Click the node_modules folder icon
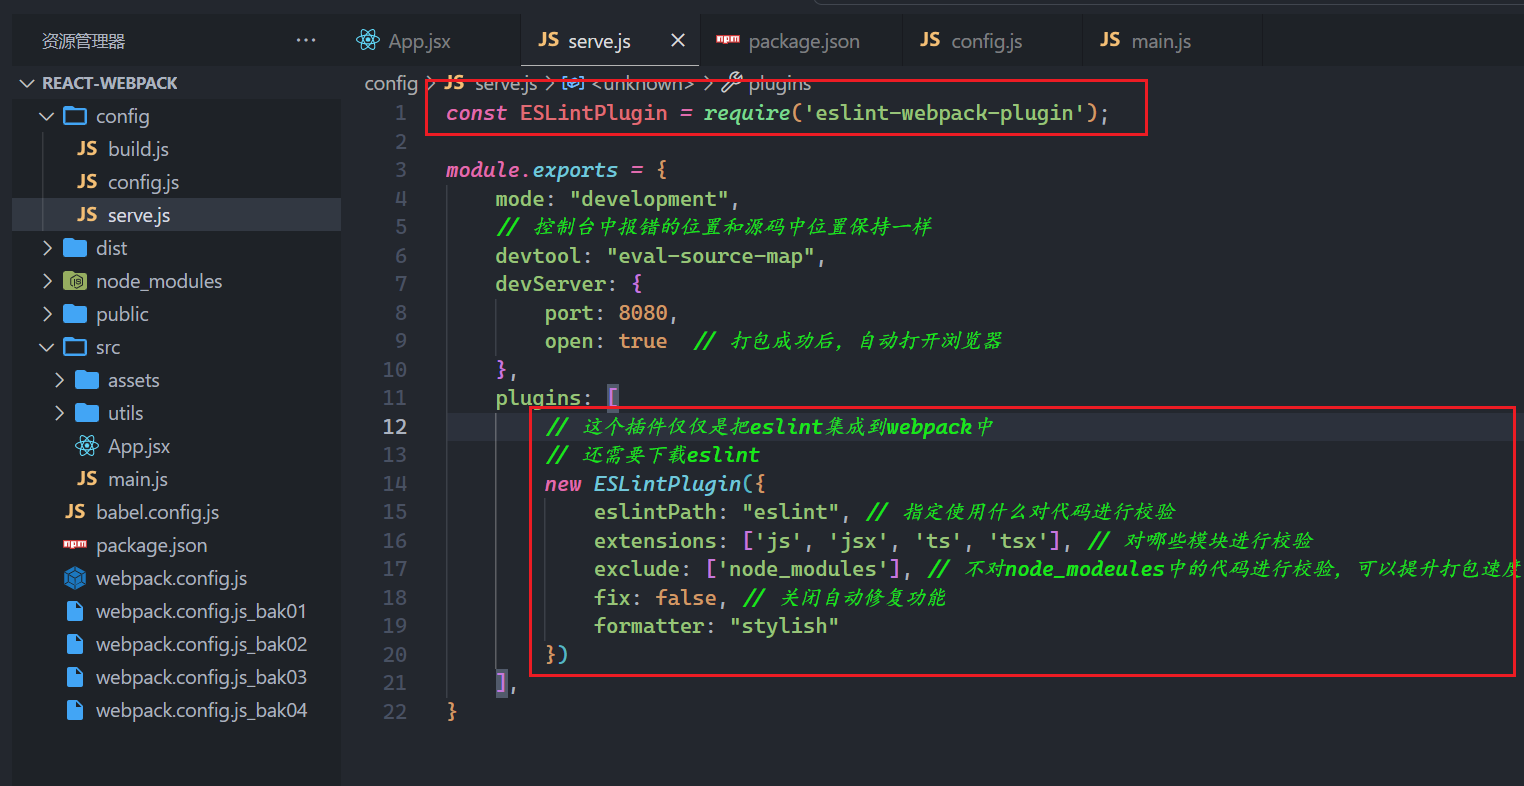The image size is (1524, 786). (75, 281)
